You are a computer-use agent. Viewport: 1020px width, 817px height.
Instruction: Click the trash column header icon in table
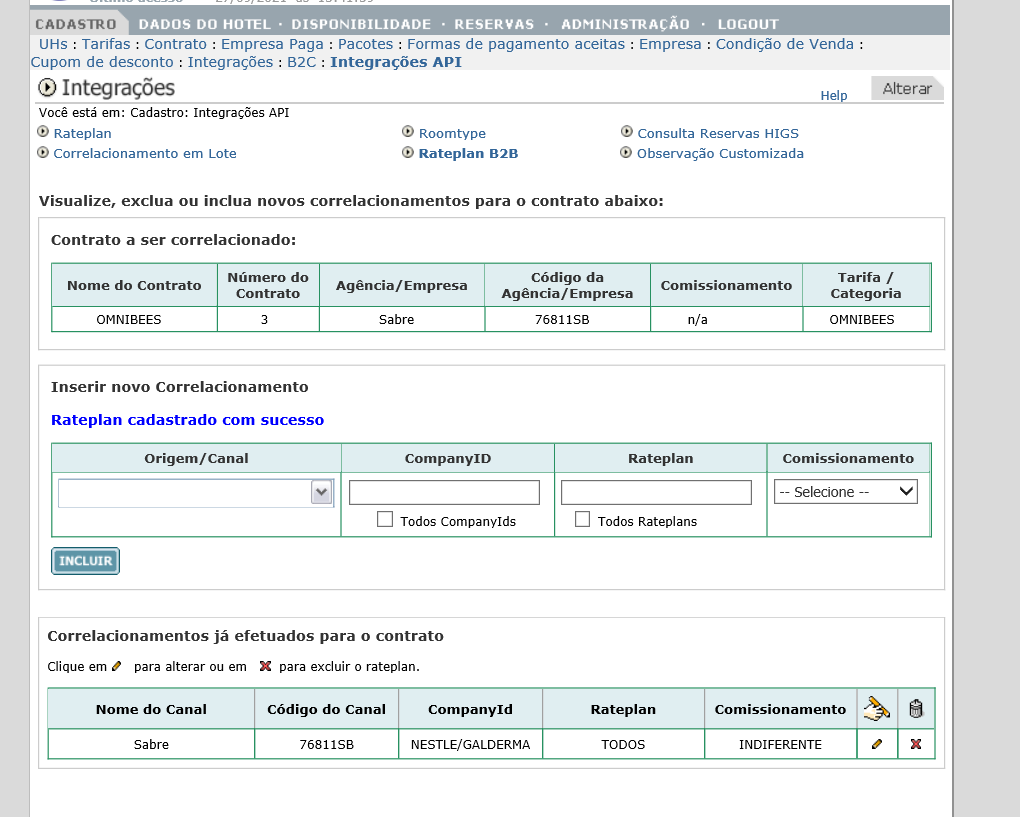(916, 708)
